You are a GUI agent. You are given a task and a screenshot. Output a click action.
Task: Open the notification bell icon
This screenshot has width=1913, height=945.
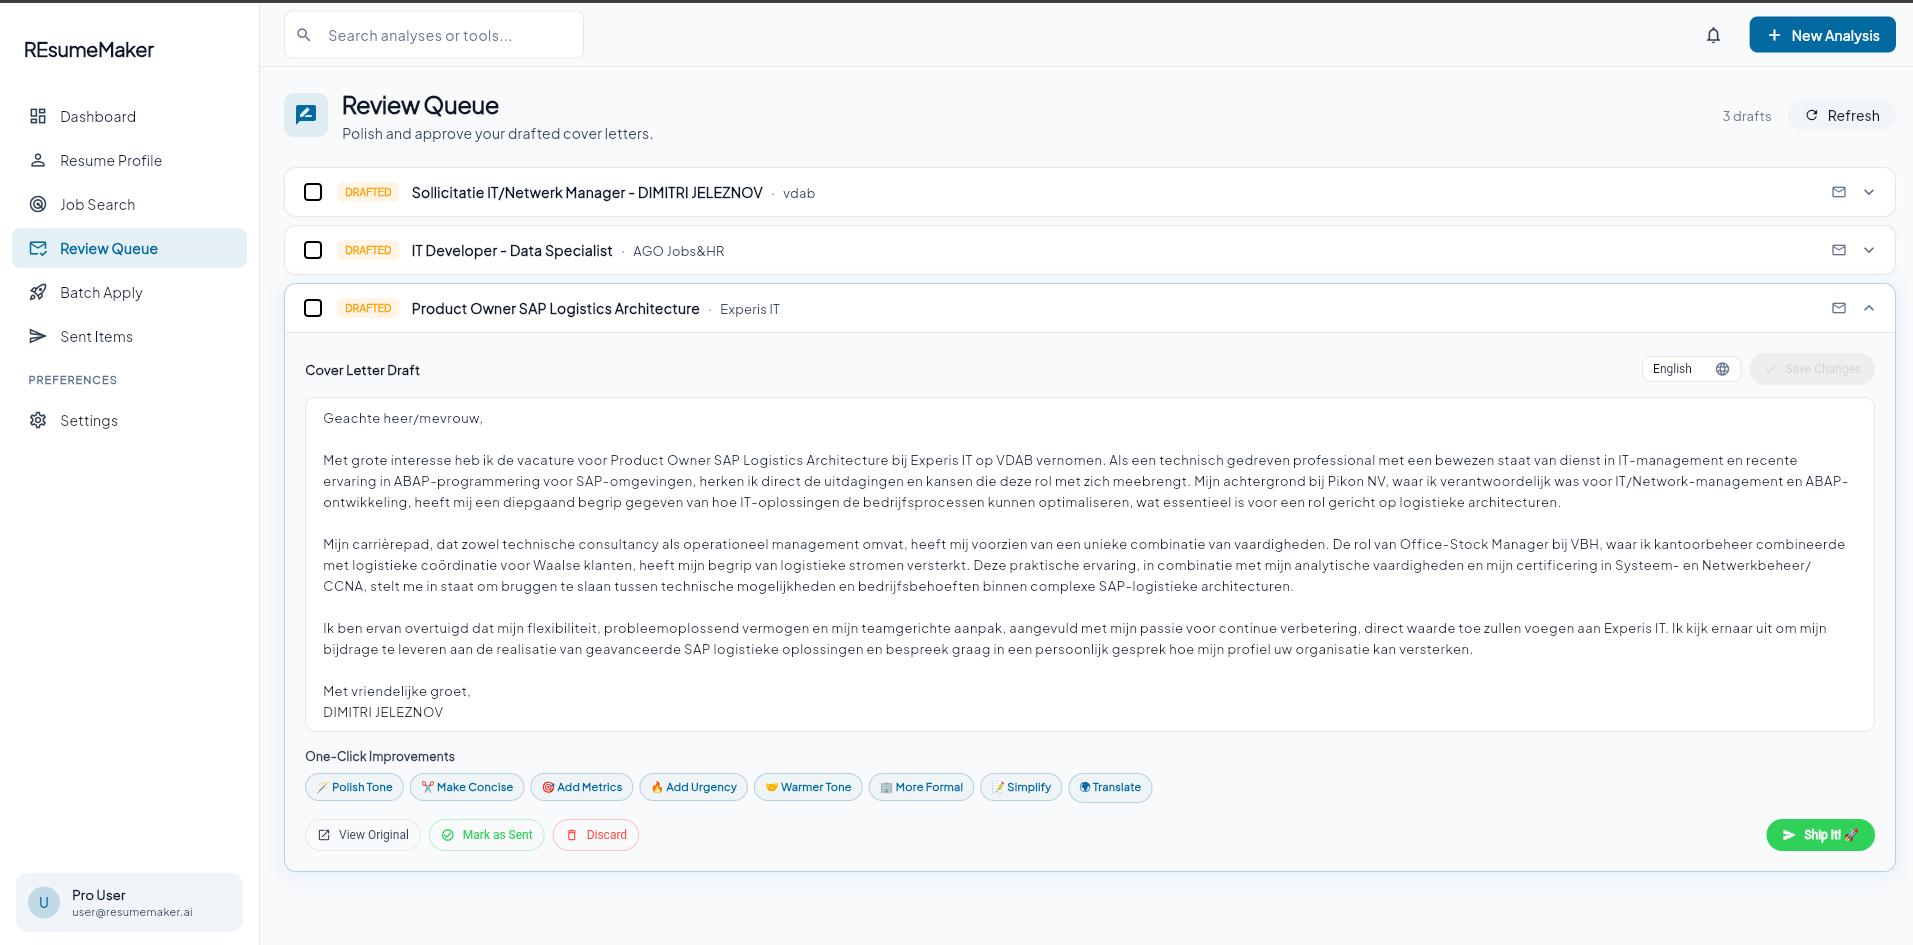(1714, 34)
